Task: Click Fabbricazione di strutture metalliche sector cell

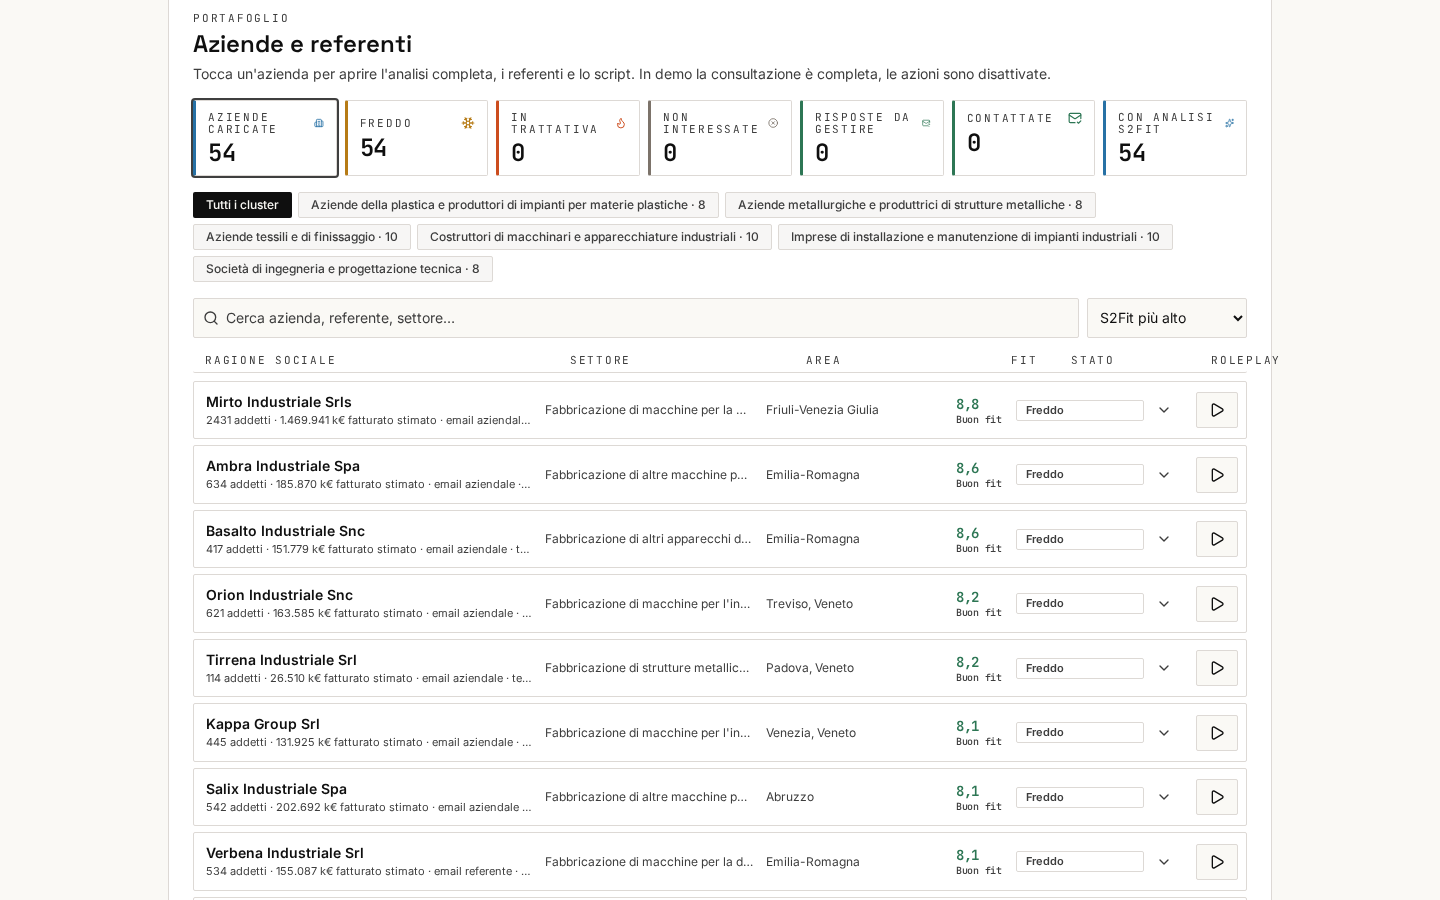Action: (647, 668)
